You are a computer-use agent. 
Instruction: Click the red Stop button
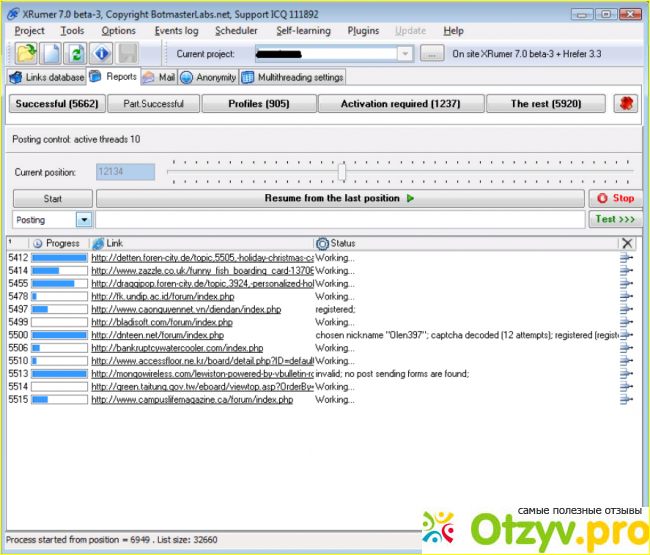point(616,198)
